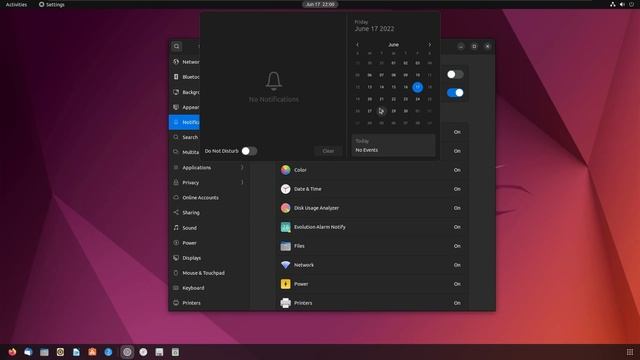Go to the next month in calendar
The image size is (640, 360).
(429, 44)
